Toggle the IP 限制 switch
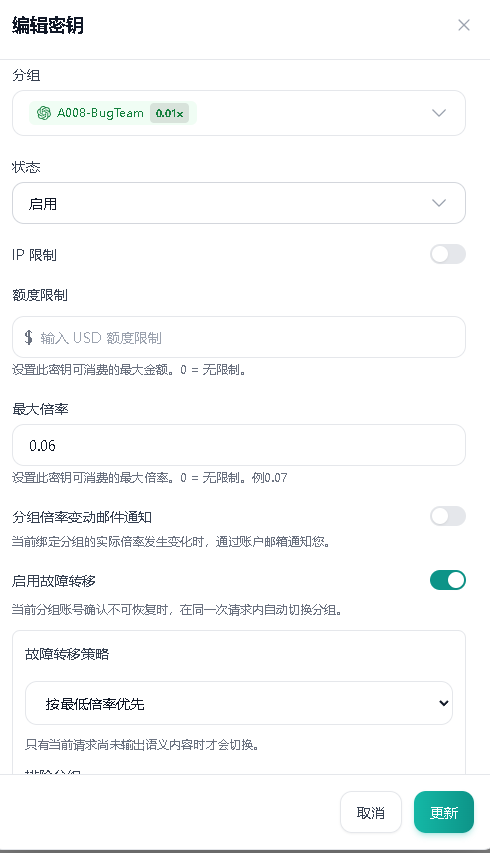 tap(448, 254)
